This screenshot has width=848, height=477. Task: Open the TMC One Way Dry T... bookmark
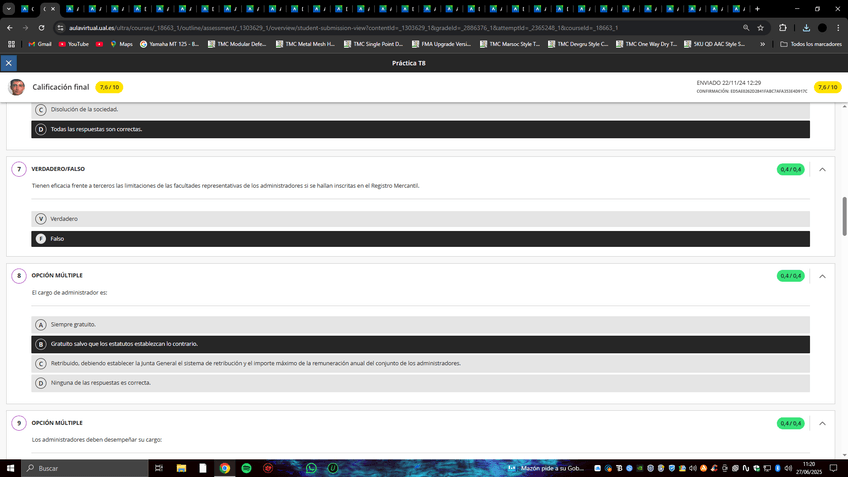(x=646, y=44)
